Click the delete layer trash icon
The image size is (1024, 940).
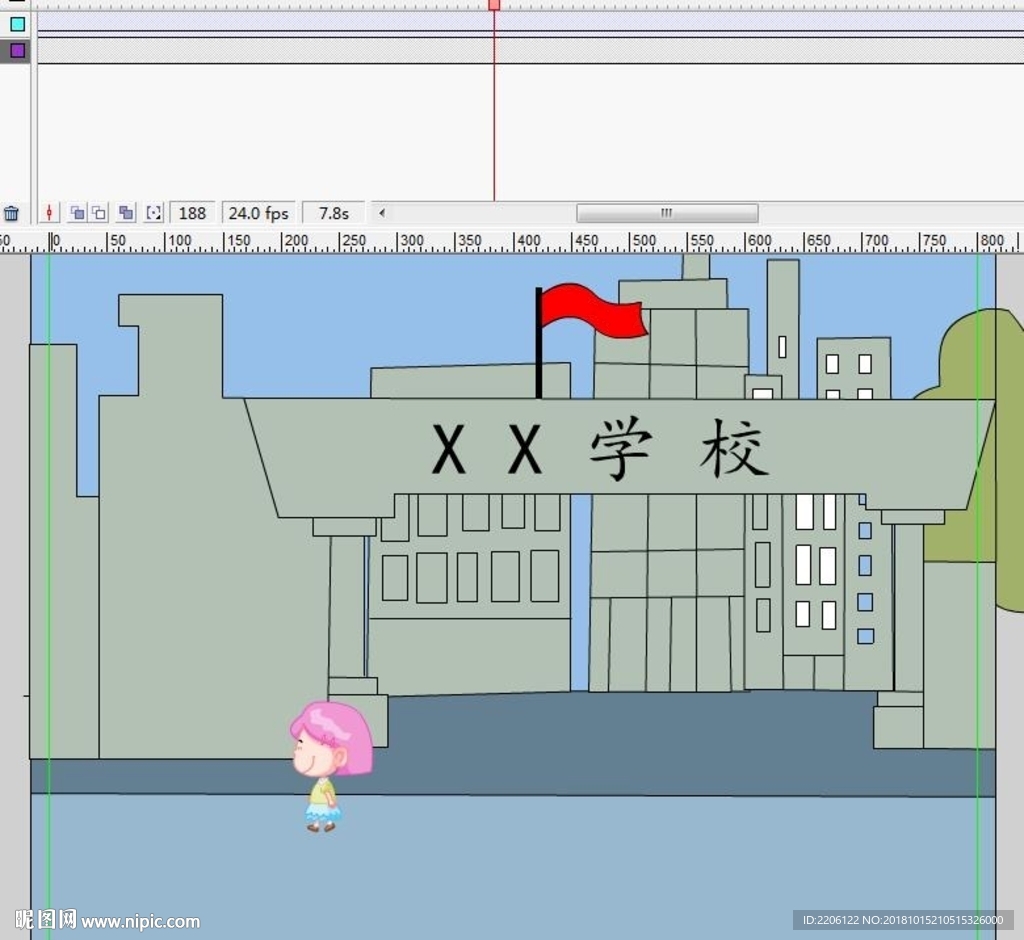(x=11, y=213)
